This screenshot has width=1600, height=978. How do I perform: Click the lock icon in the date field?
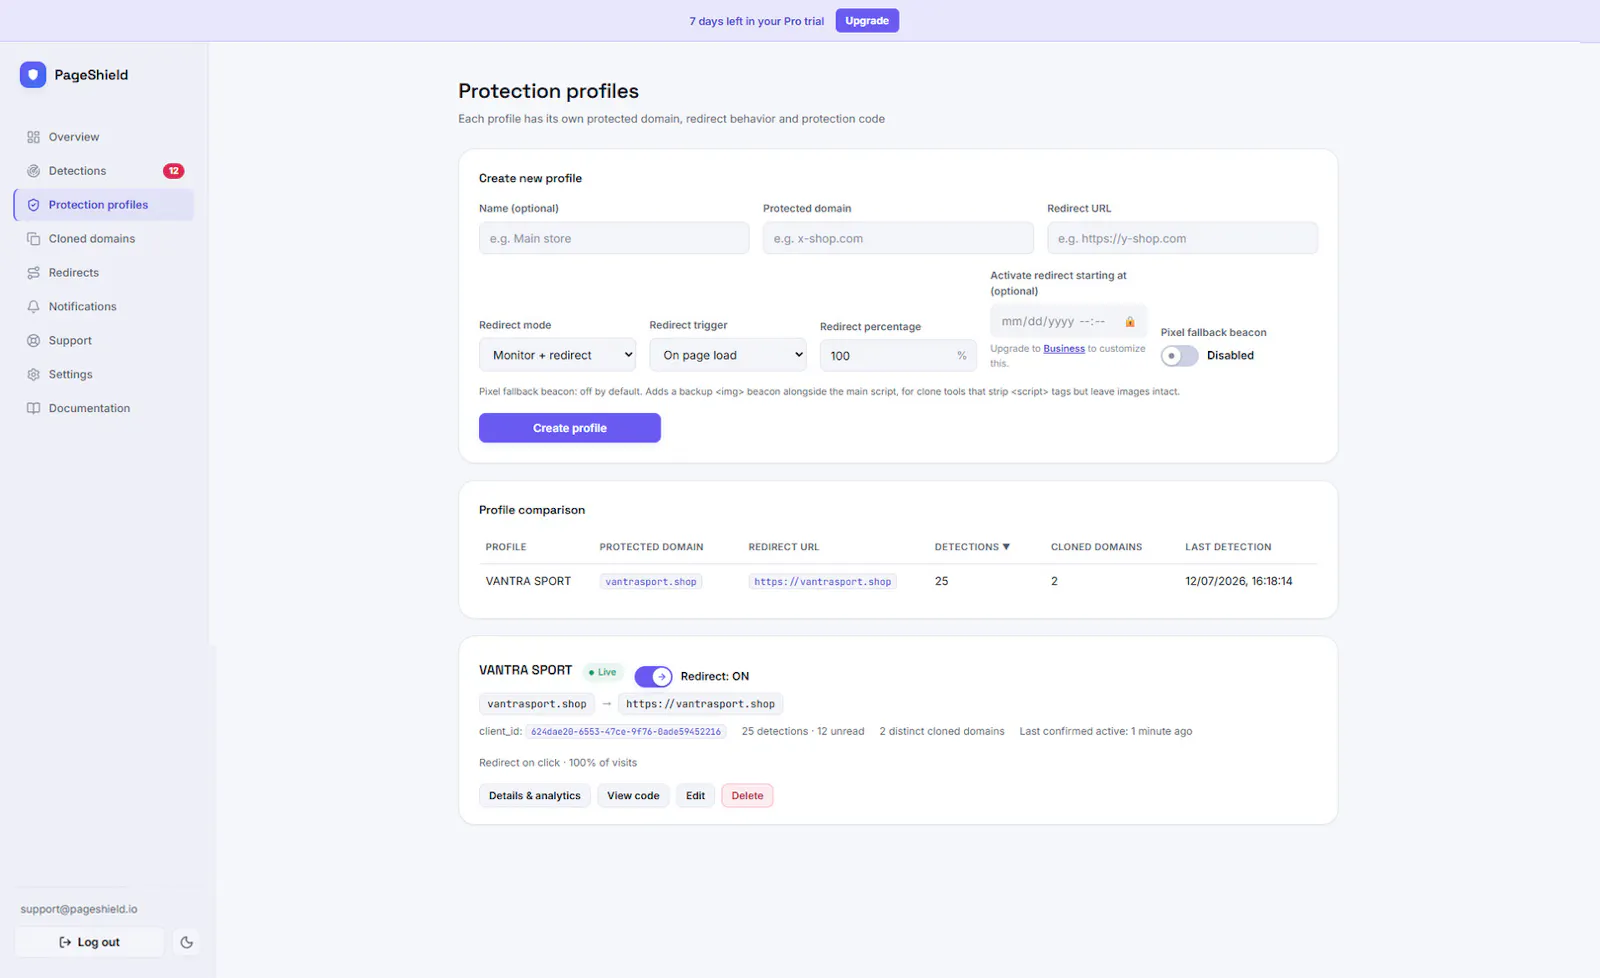1130,322
